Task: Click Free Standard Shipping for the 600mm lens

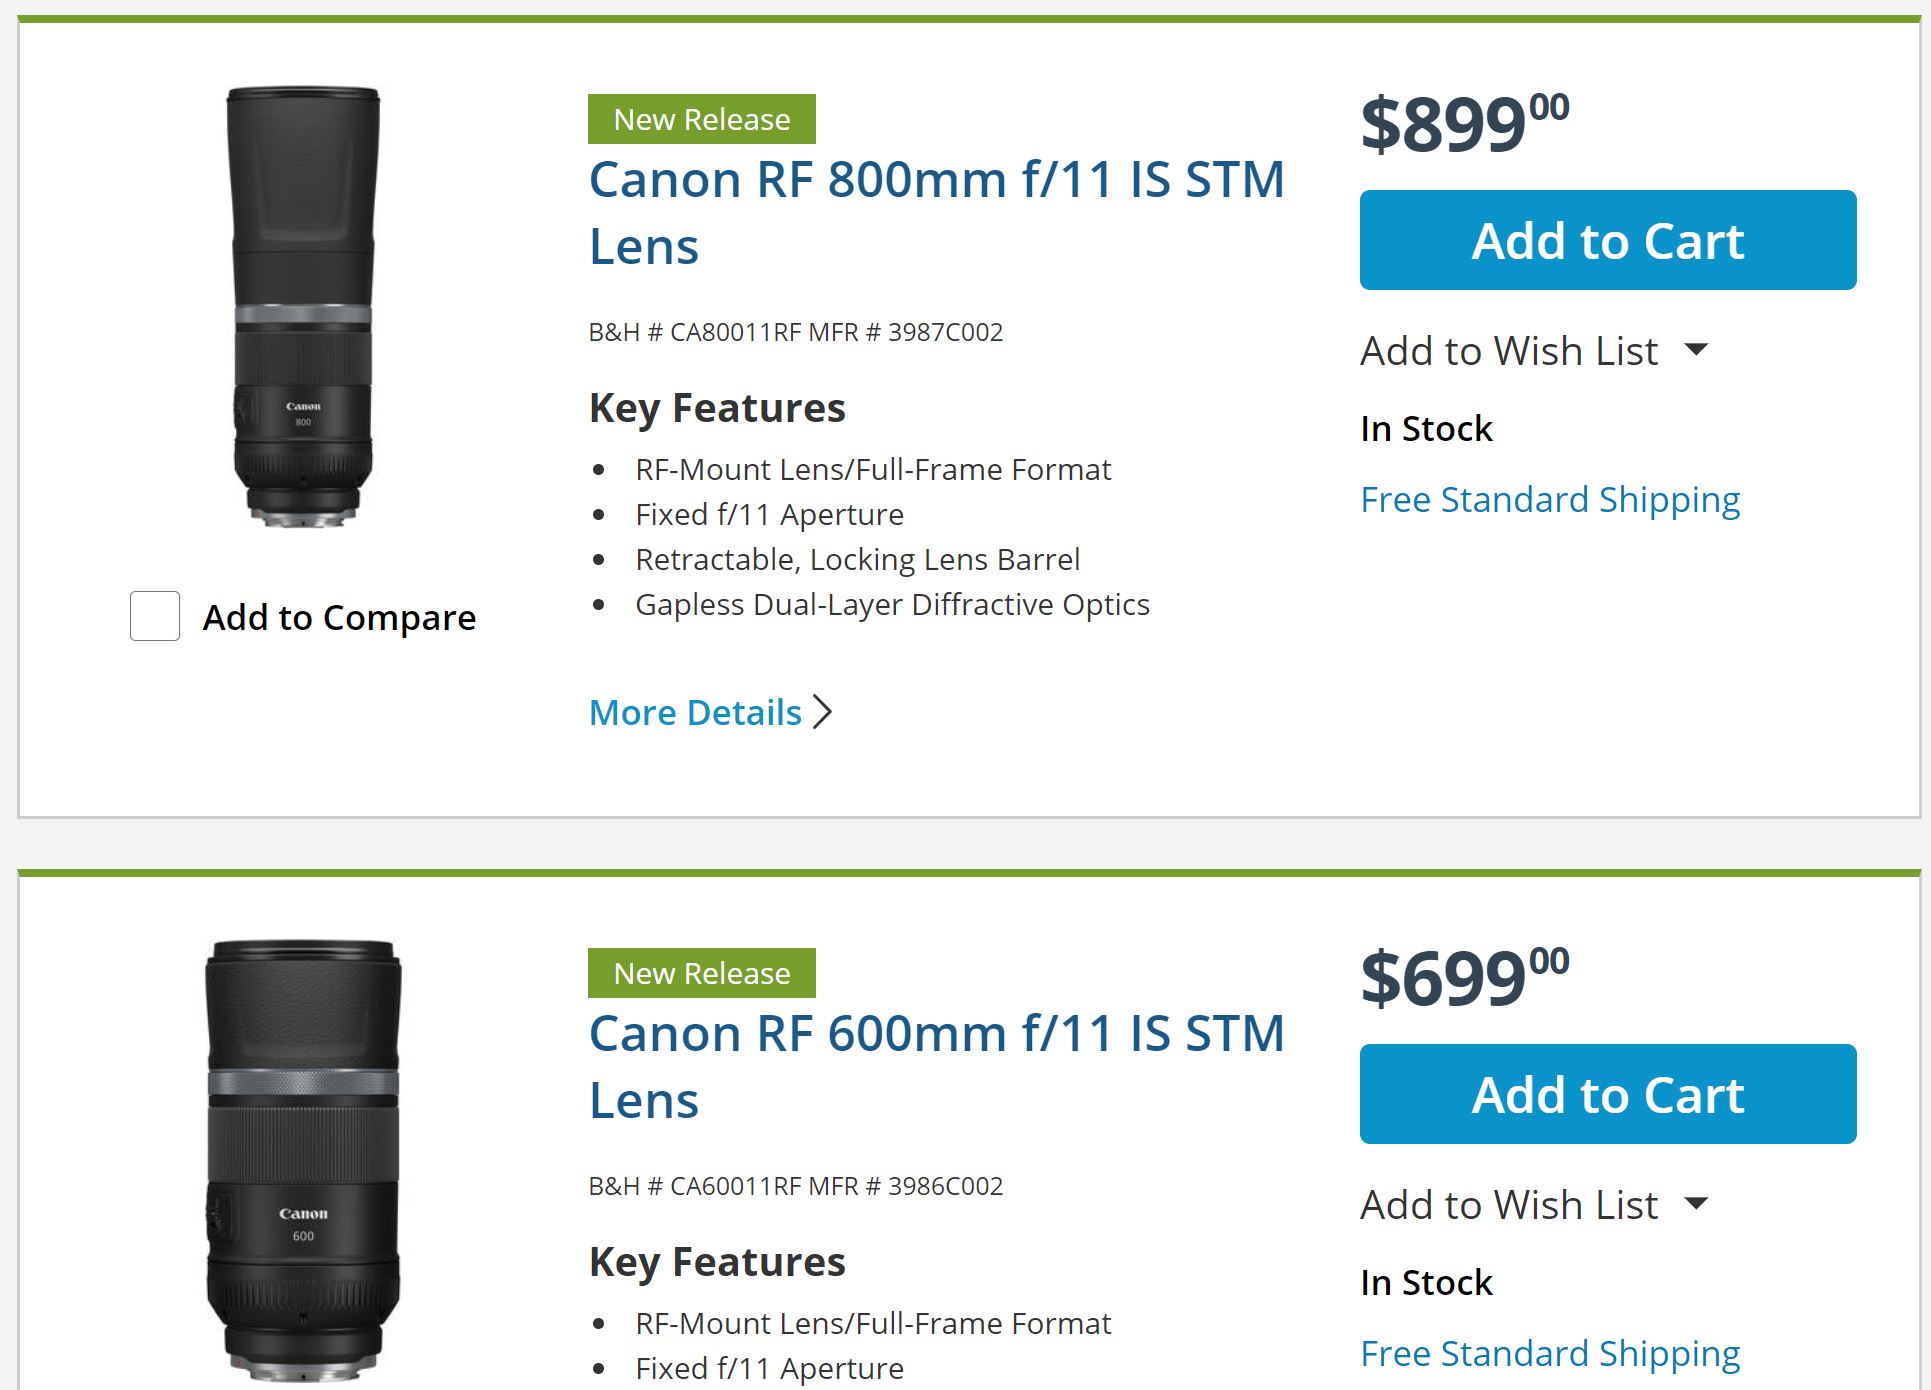Action: coord(1550,1354)
